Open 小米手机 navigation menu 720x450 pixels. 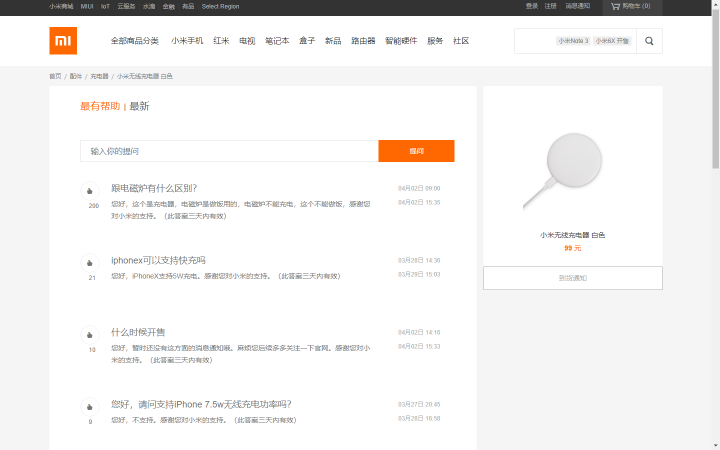(187, 41)
